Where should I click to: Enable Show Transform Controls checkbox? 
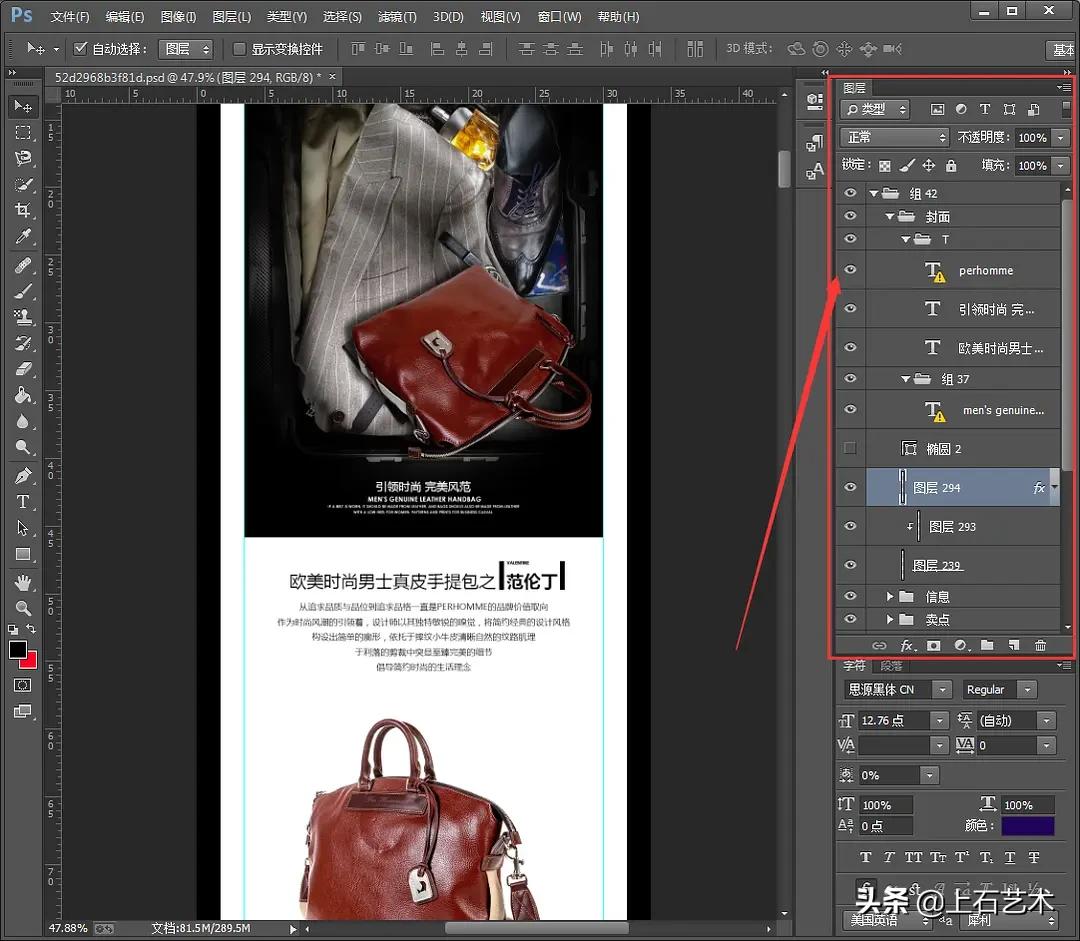pyautogui.click(x=239, y=49)
